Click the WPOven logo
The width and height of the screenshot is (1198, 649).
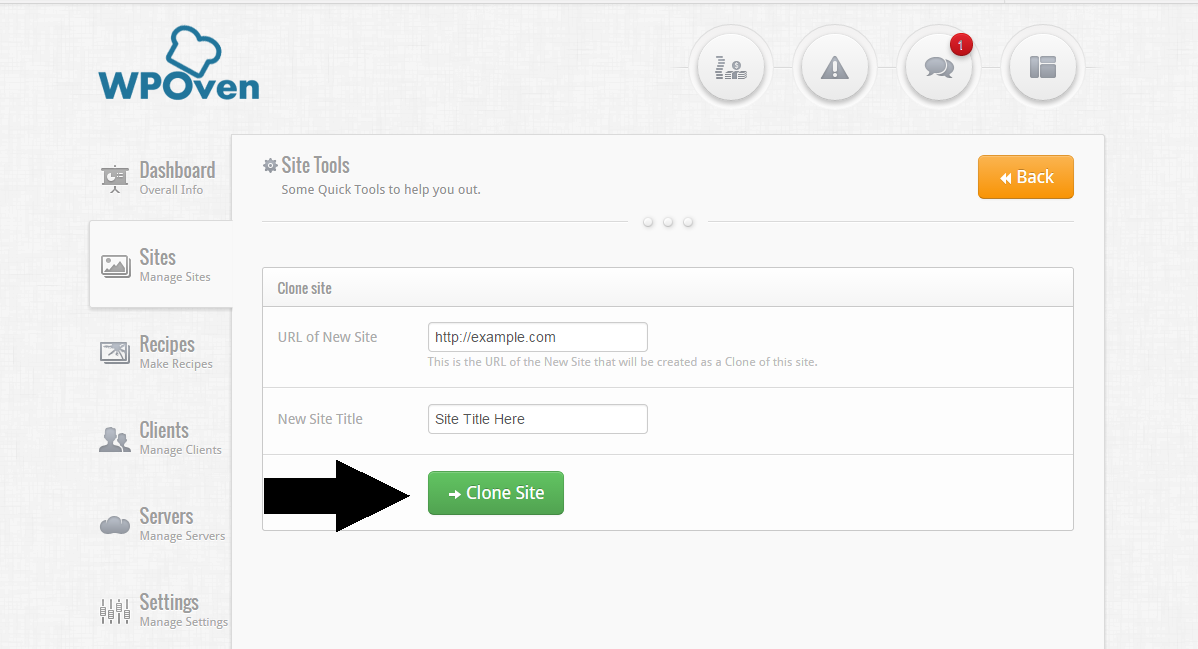179,63
